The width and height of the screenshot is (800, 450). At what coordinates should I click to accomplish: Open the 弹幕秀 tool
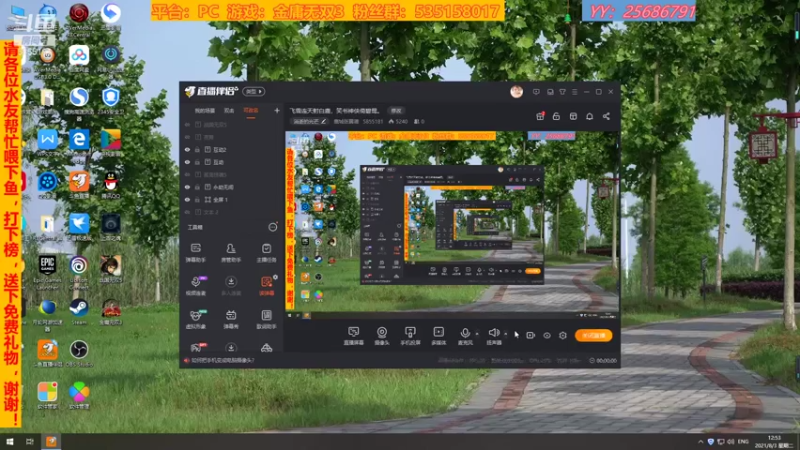coord(231,319)
